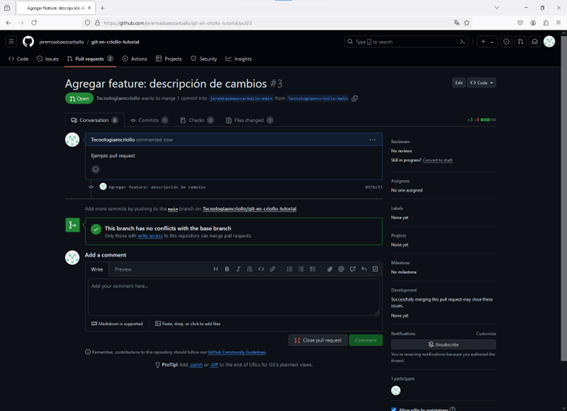Open the Code dropdown button
The image size is (567, 411).
(x=481, y=83)
